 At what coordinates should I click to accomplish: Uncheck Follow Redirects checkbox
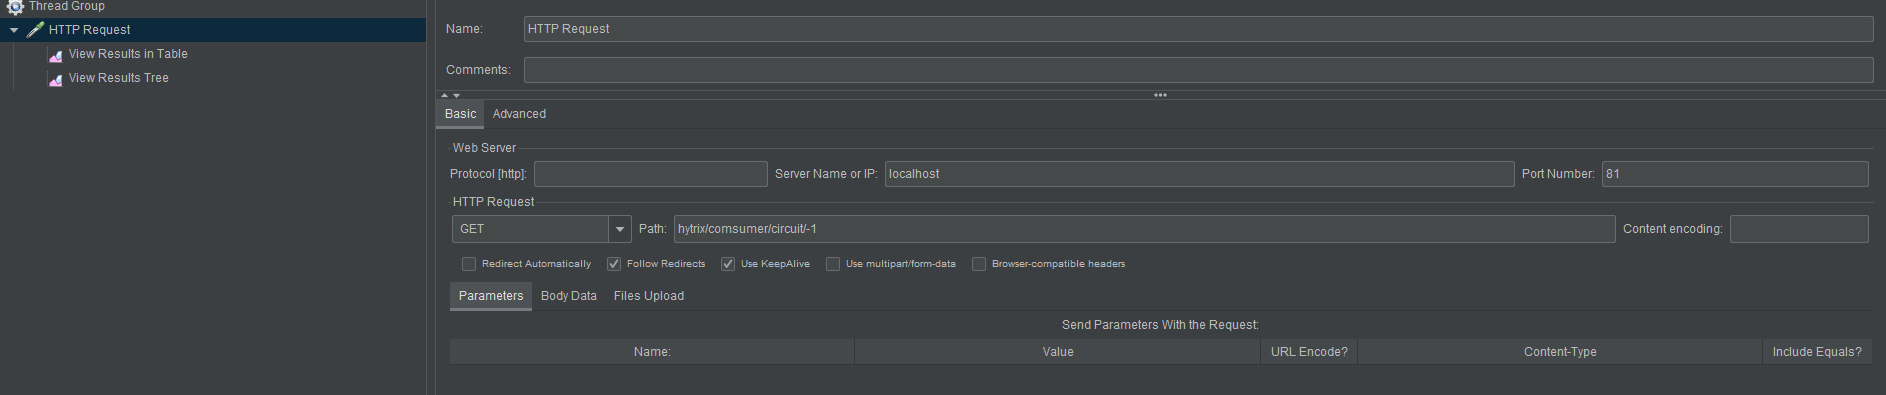click(x=614, y=264)
